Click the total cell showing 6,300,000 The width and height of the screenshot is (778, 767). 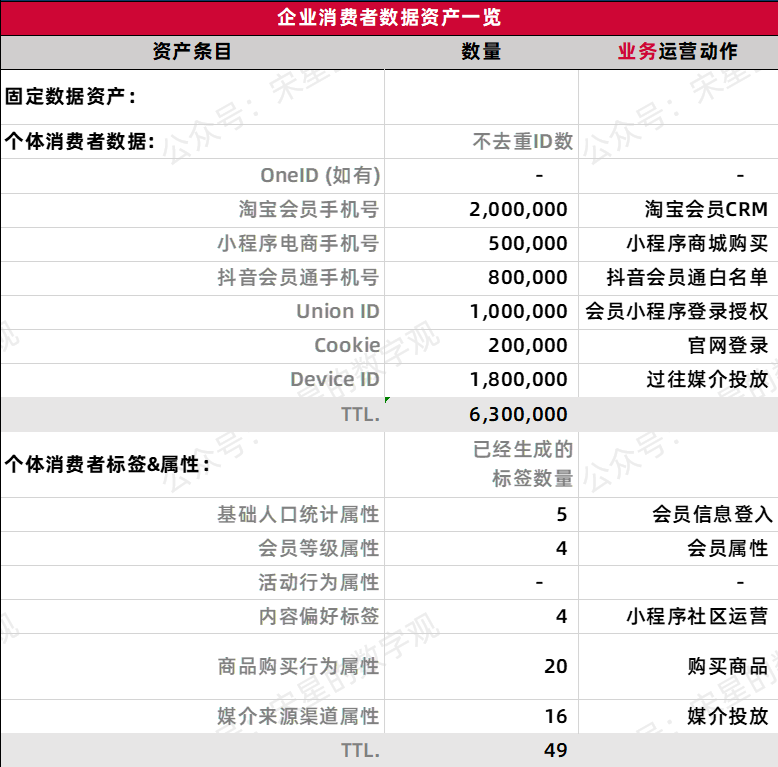[x=518, y=415]
